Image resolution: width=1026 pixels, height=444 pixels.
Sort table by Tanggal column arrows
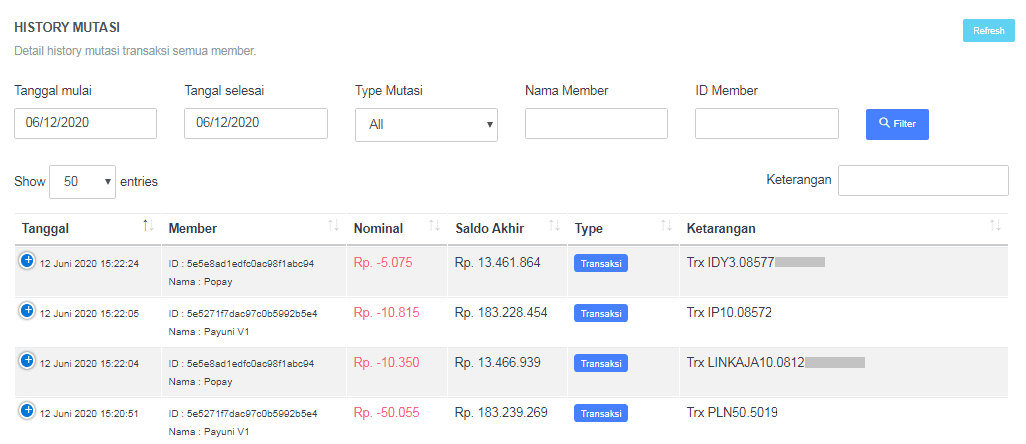click(x=148, y=227)
